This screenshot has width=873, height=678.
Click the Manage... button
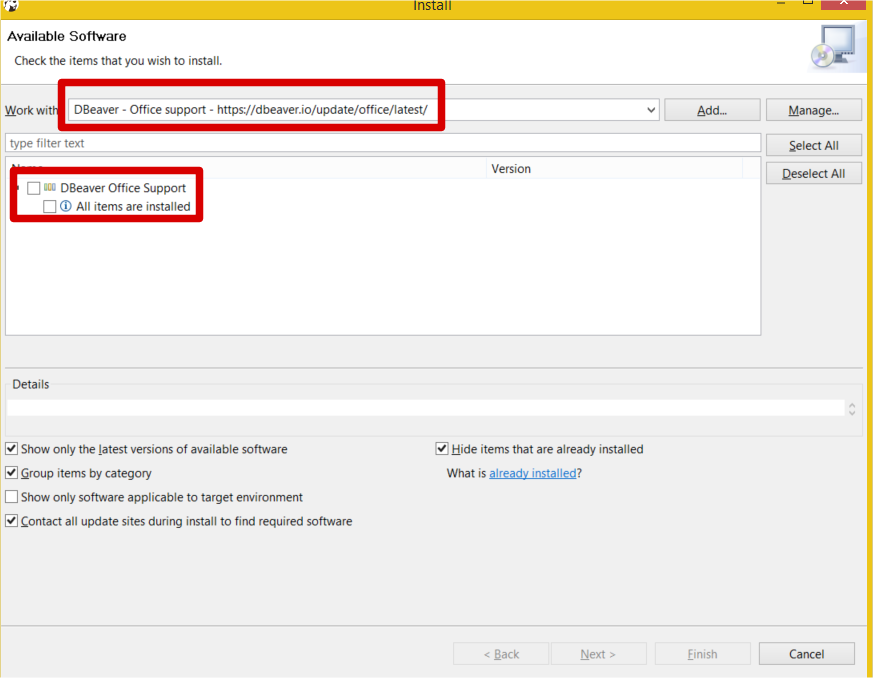pos(813,110)
